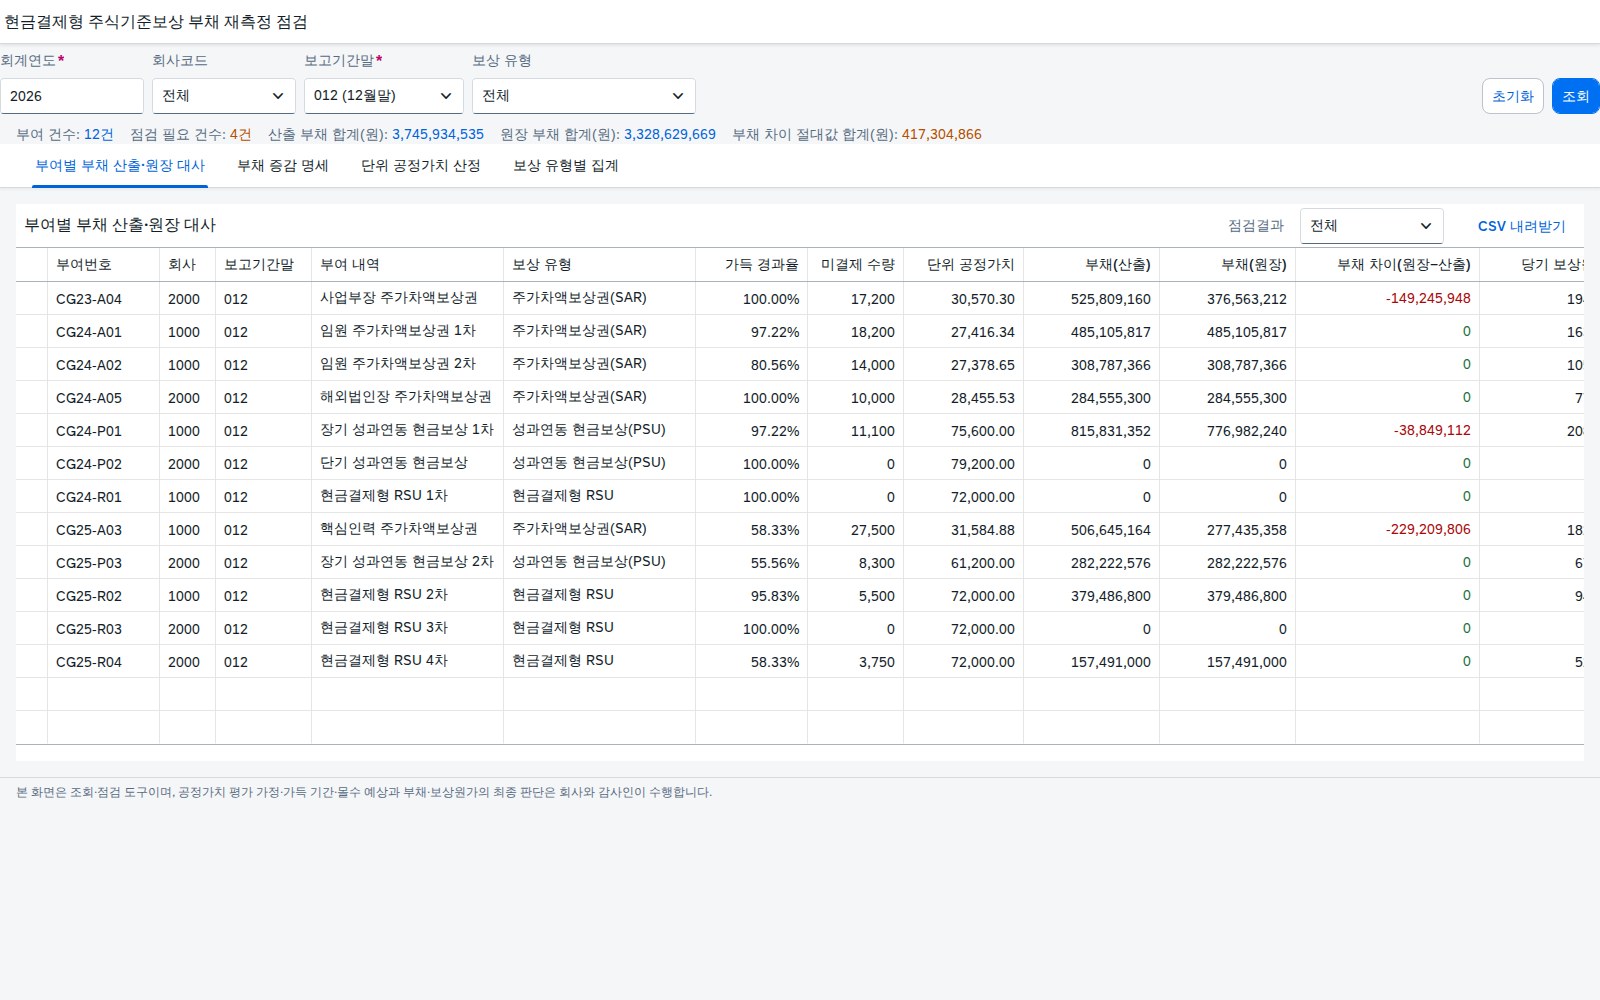Switch to 보상 유형별 집계 tab
Viewport: 1600px width, 1000px height.
[566, 166]
